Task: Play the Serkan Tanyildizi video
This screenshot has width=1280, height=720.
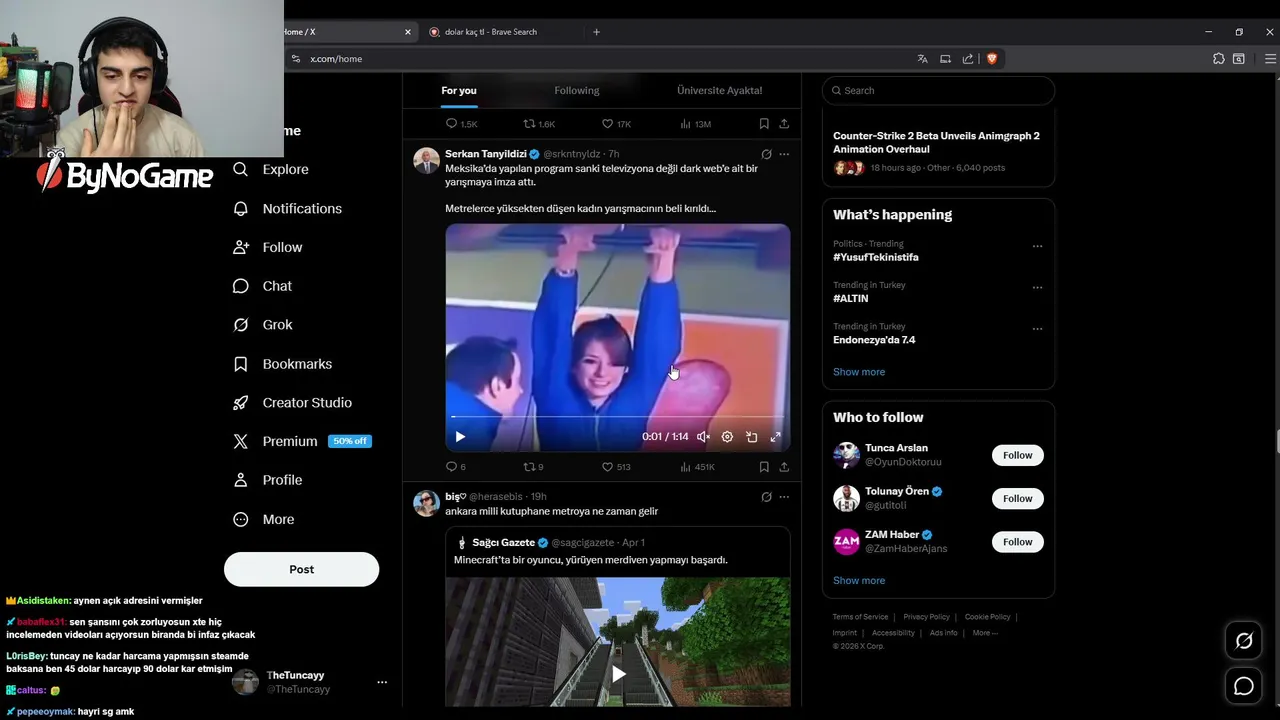Action: pos(460,437)
